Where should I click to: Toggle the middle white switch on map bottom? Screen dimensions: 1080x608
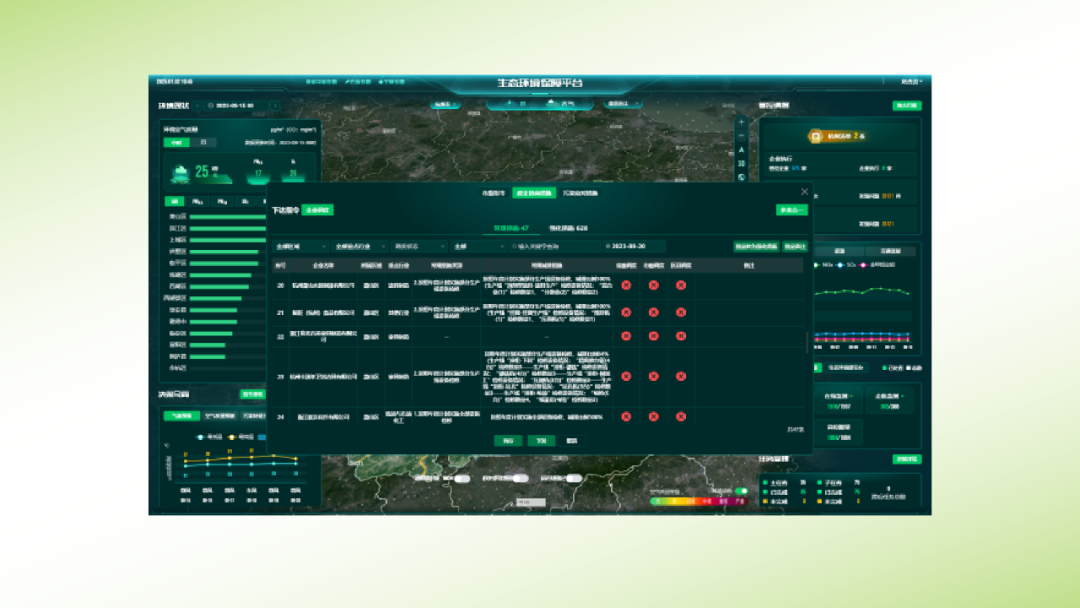520,479
